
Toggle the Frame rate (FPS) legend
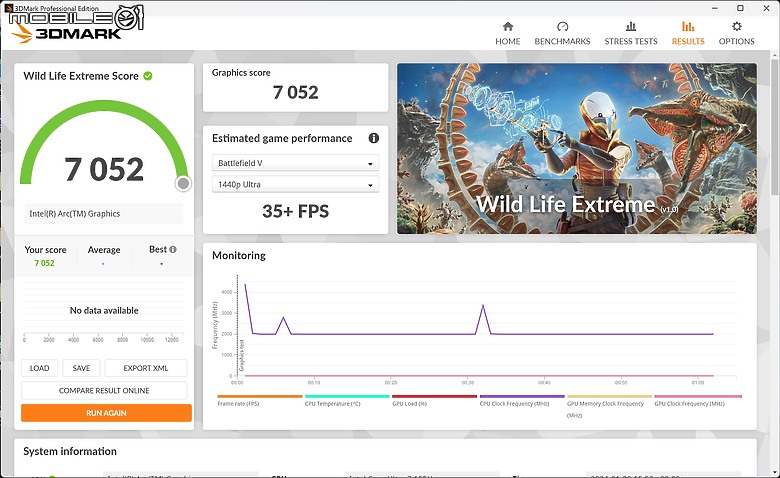(260, 400)
